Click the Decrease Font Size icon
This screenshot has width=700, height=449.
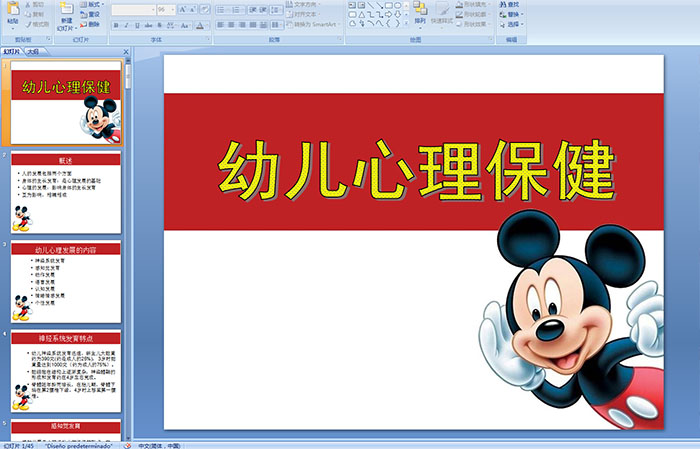pos(193,9)
